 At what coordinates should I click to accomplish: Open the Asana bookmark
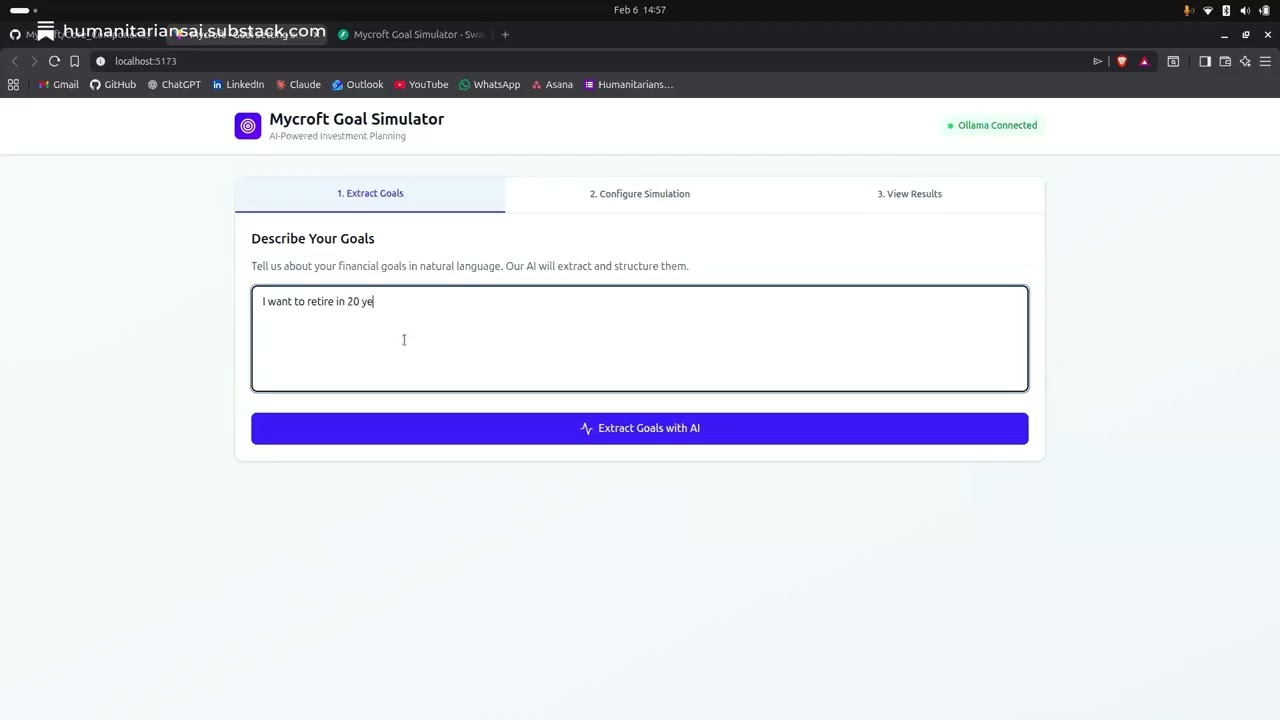tap(553, 85)
